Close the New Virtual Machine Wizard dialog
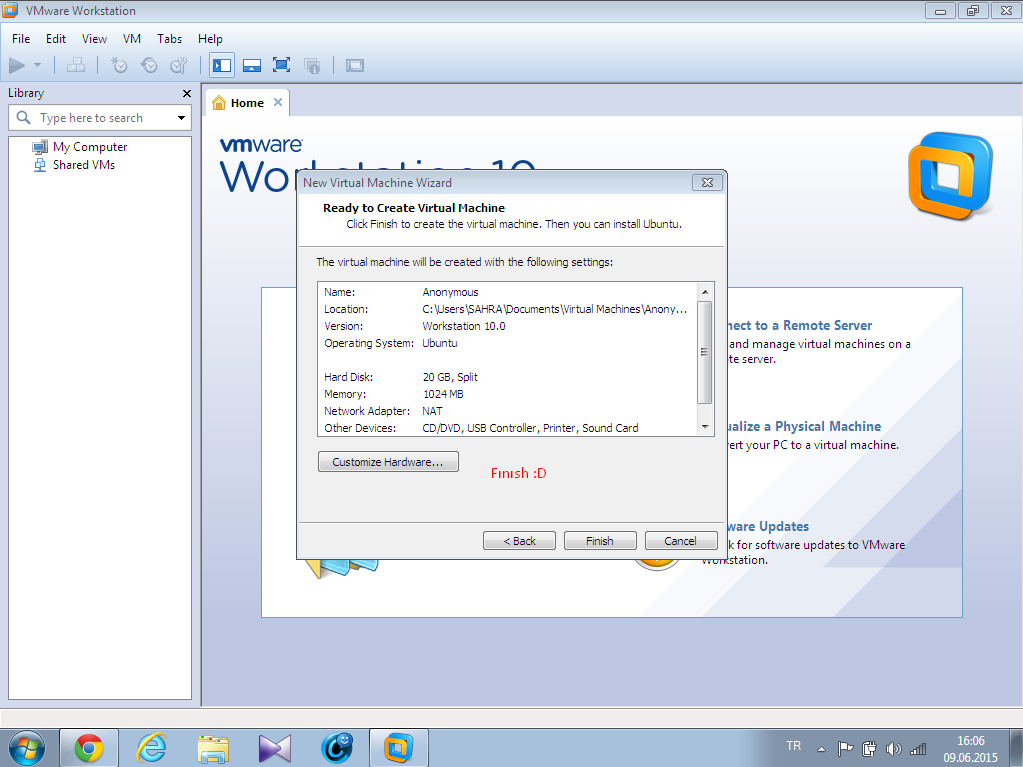This screenshot has width=1023, height=767. tap(707, 183)
